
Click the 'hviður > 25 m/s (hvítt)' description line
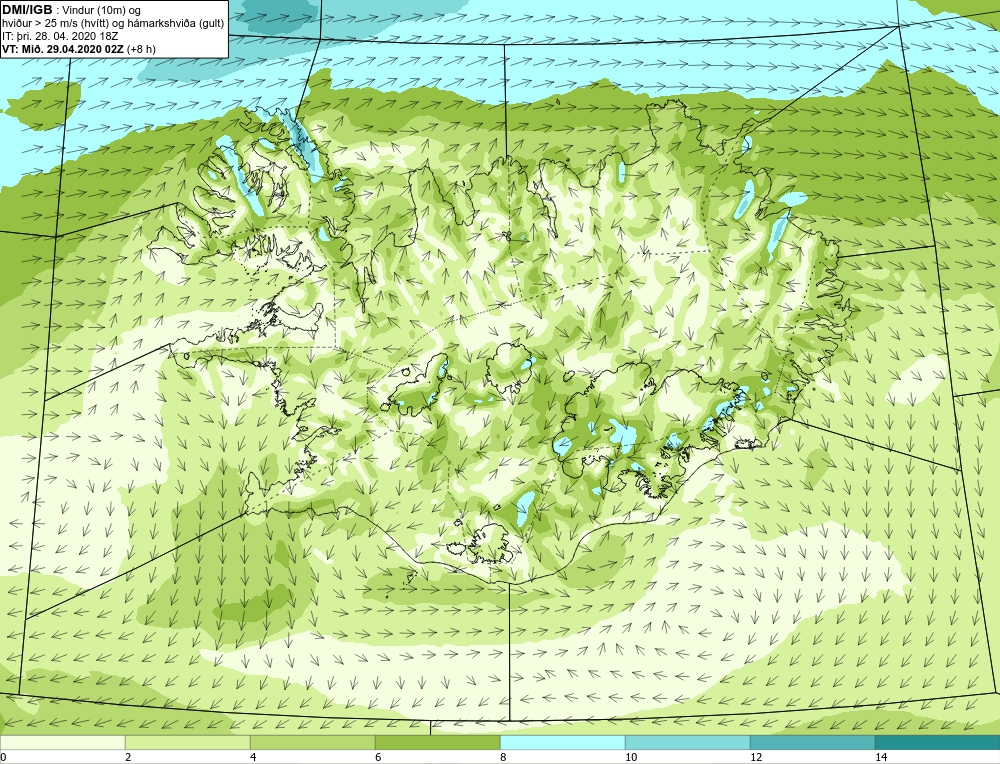[112, 24]
